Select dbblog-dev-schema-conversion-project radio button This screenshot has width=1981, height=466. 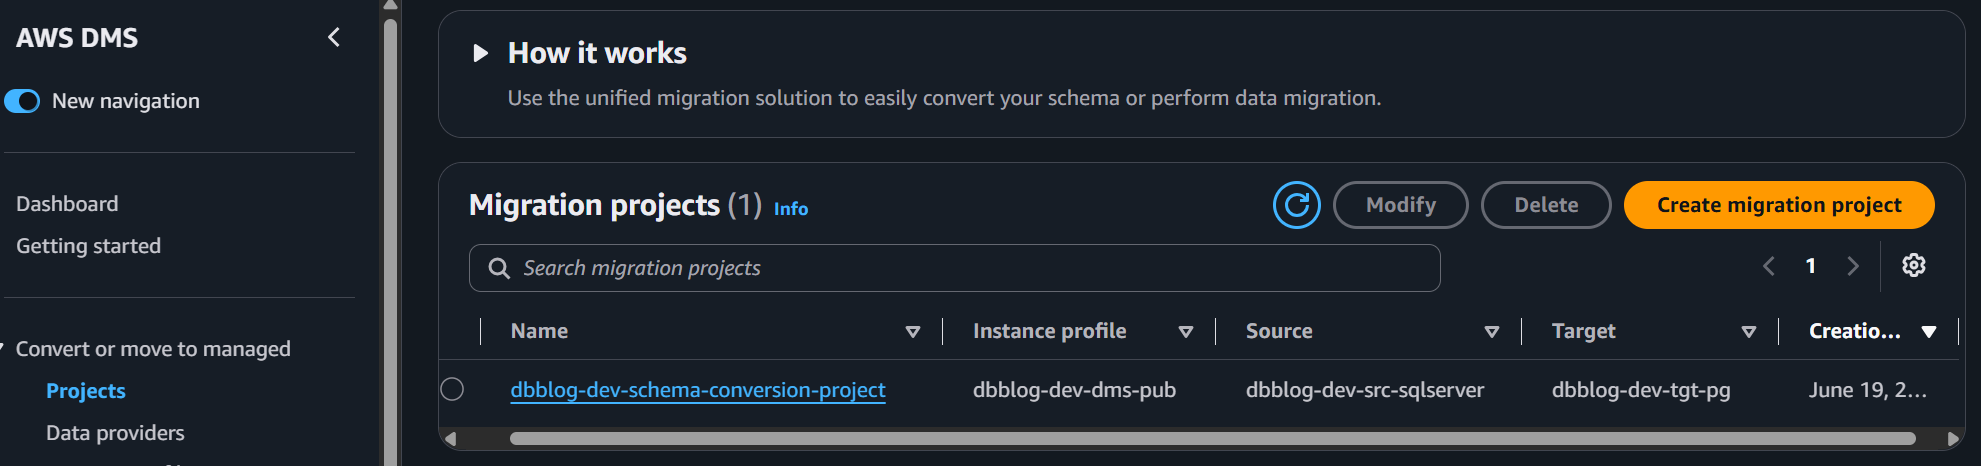[x=452, y=389]
